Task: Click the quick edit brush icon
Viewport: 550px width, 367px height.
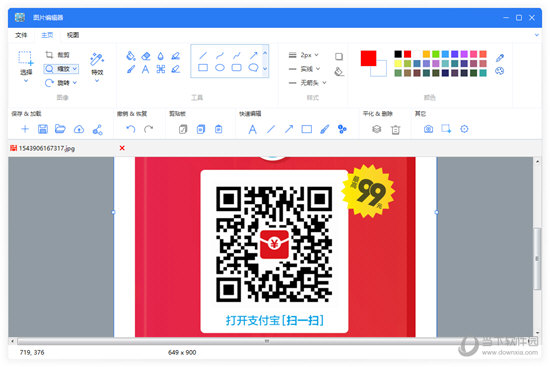Action: 324,129
